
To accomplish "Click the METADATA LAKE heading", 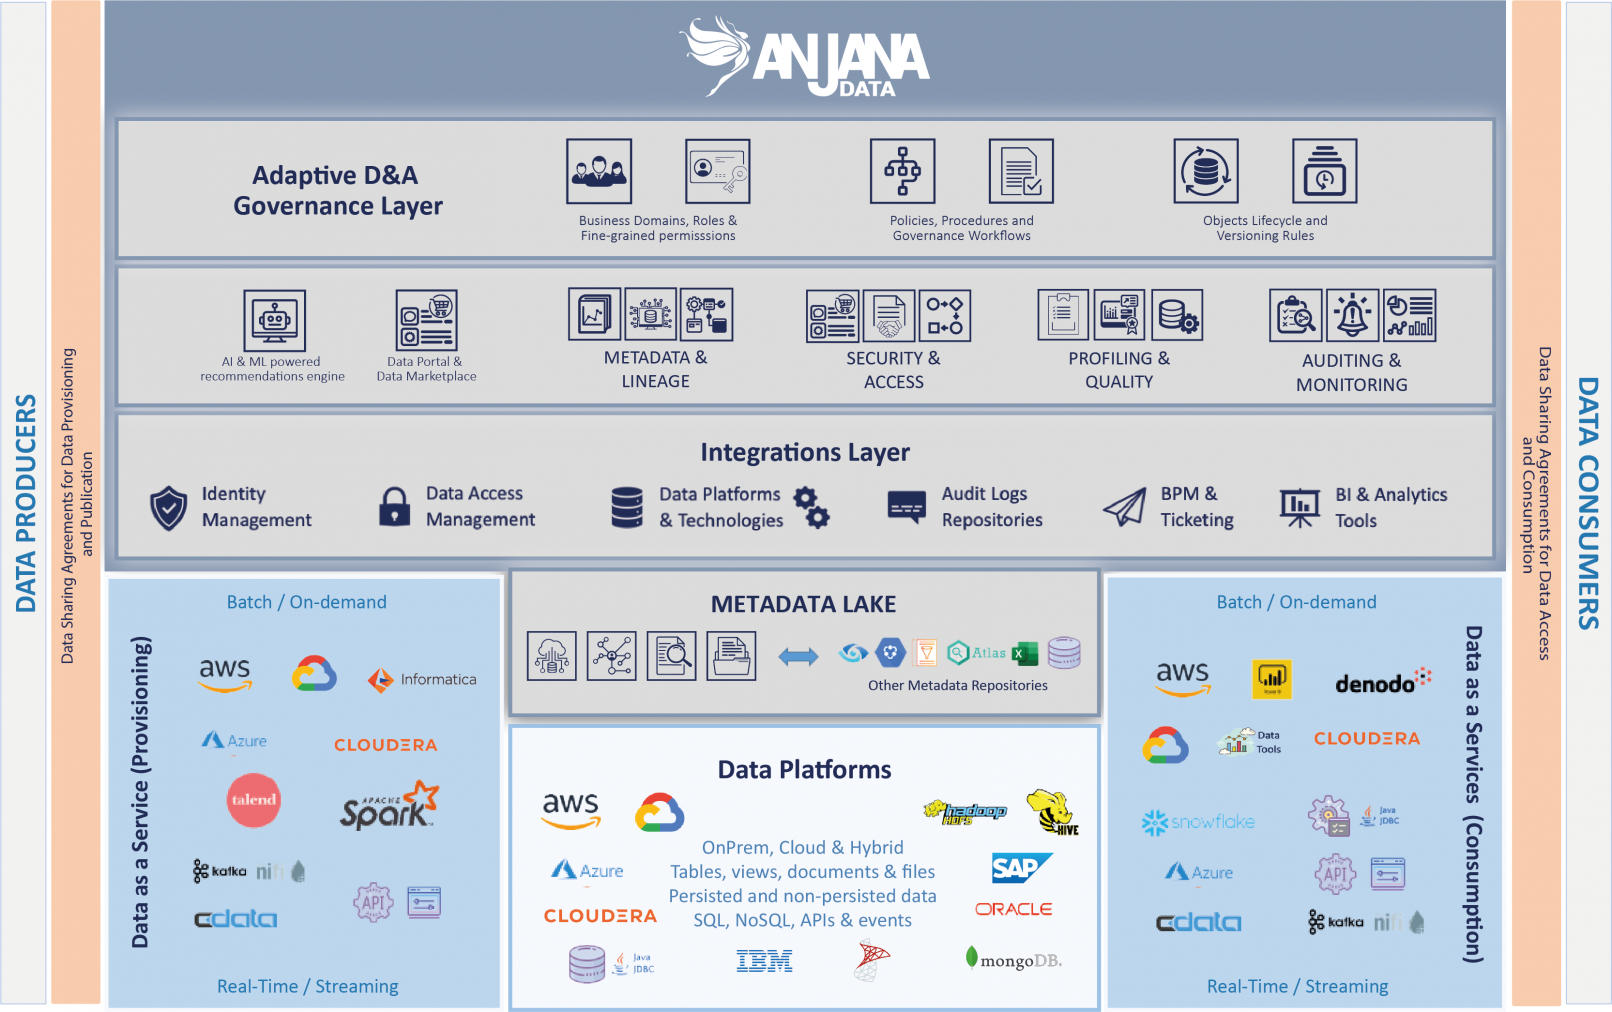I will click(x=803, y=604).
